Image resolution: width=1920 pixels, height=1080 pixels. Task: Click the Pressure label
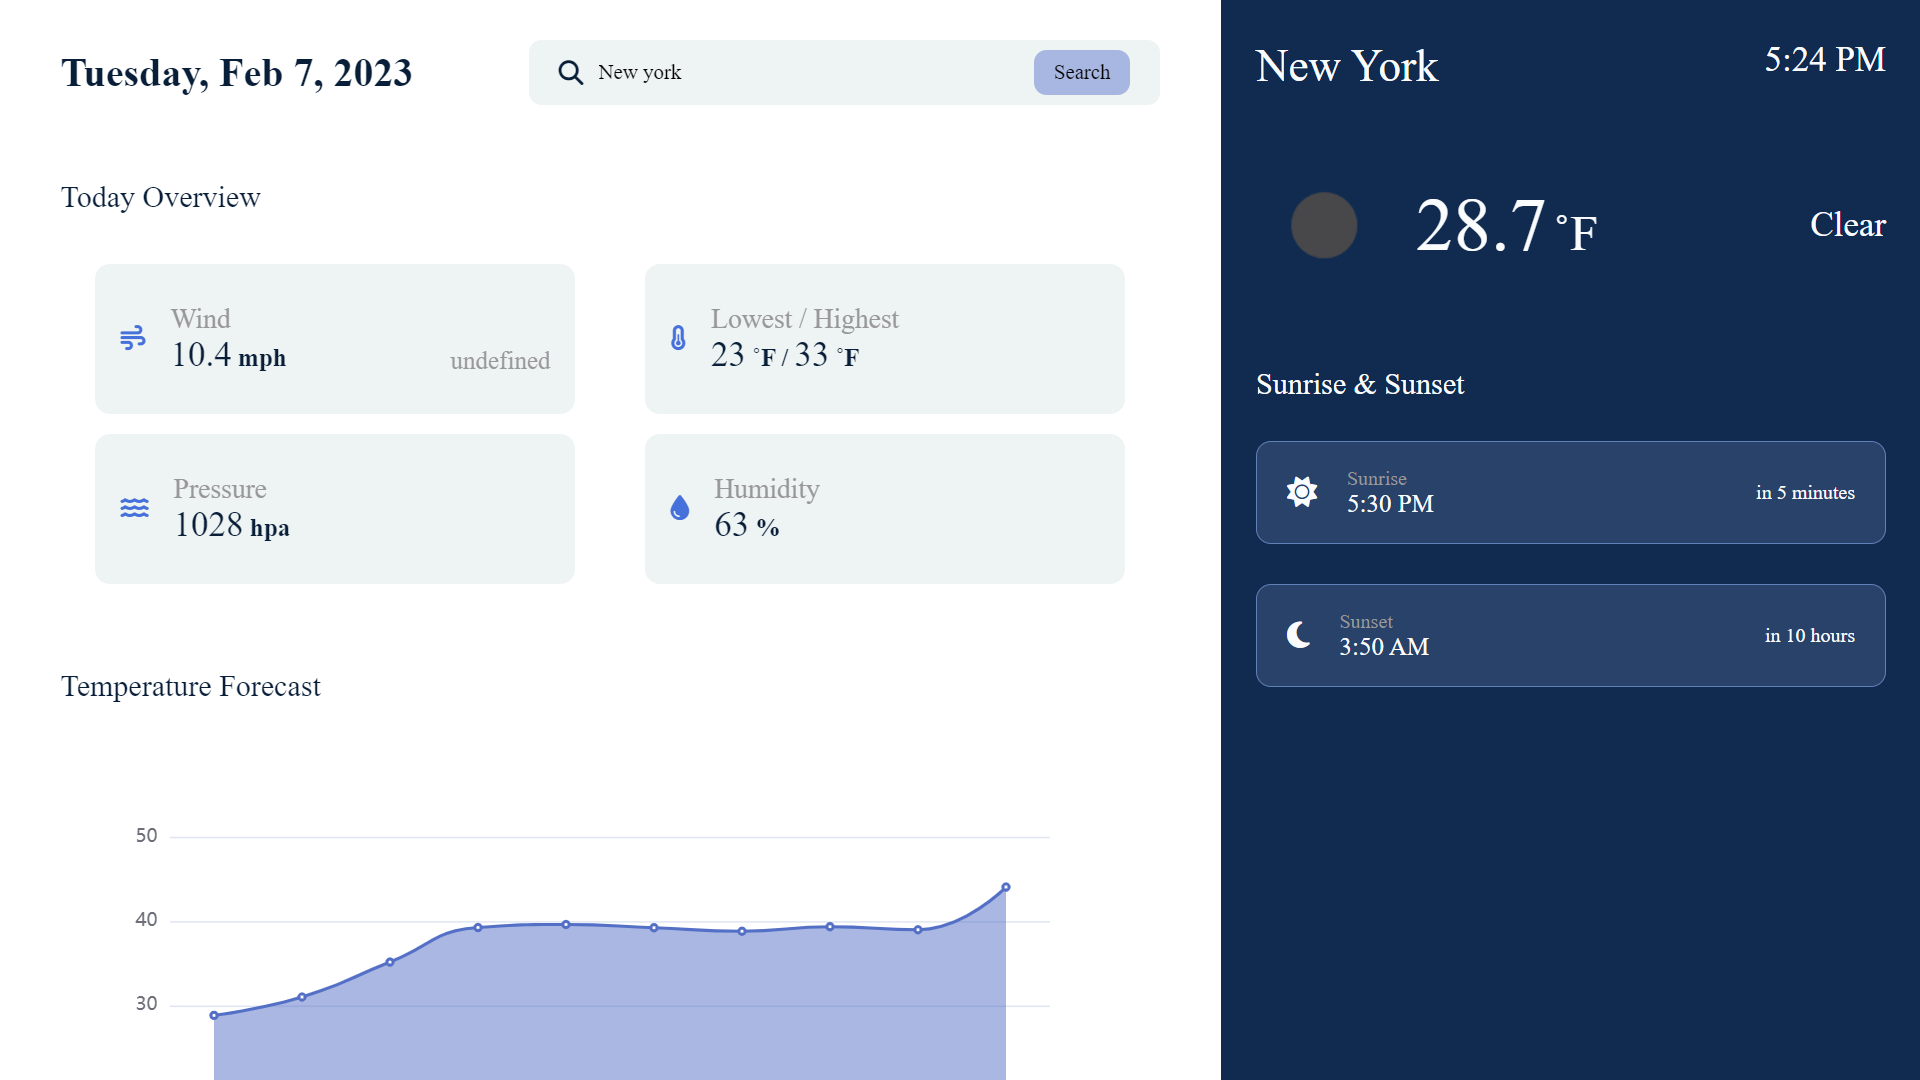(220, 489)
